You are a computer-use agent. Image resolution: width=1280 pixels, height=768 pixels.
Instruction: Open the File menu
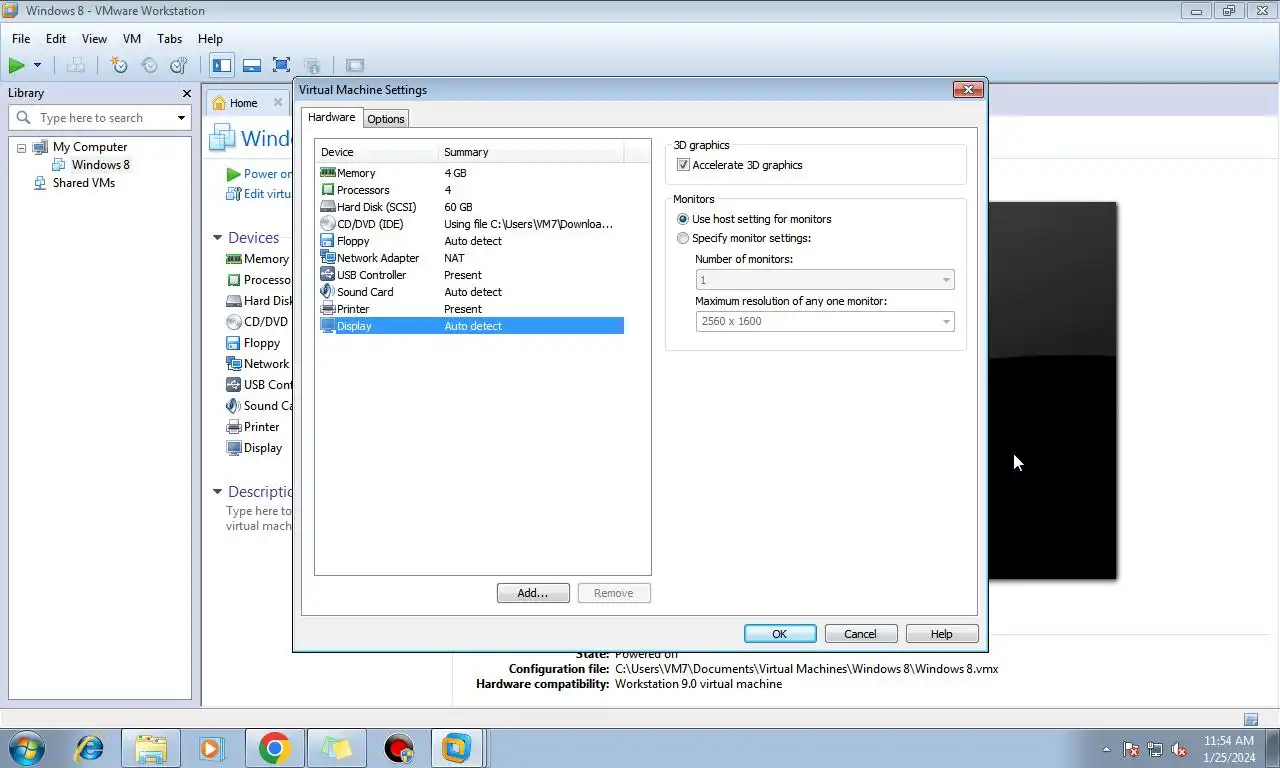[x=21, y=39]
